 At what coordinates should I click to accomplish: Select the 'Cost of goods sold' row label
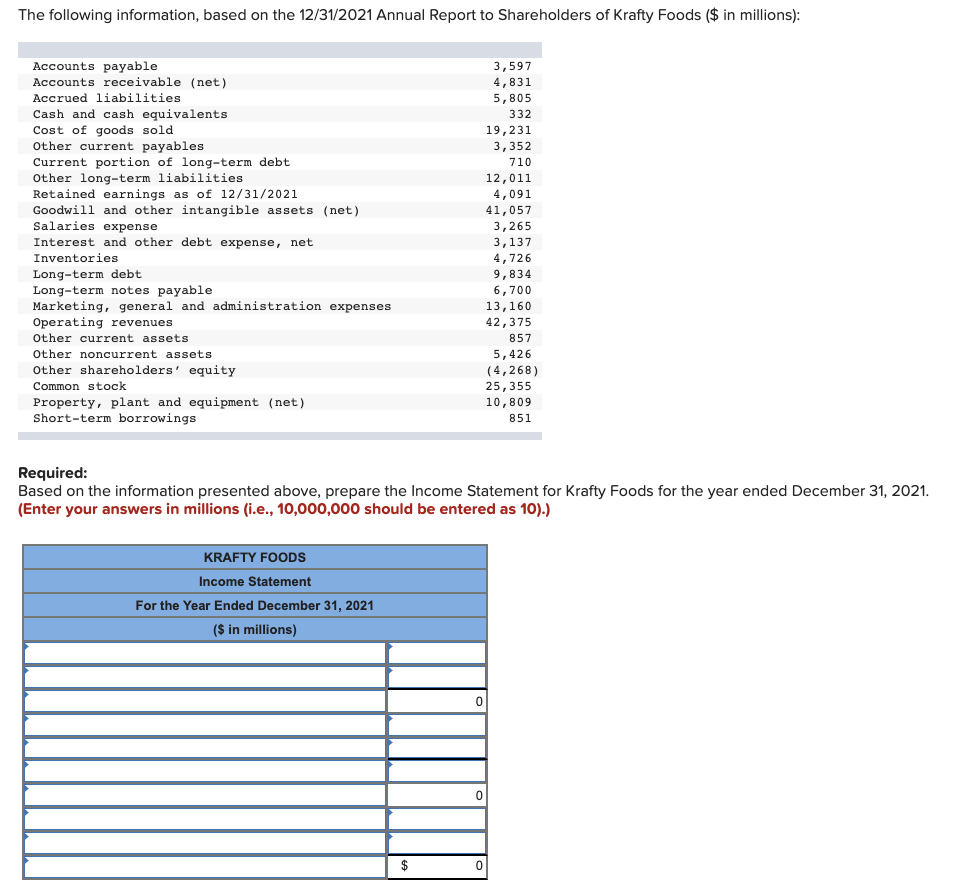[x=103, y=130]
